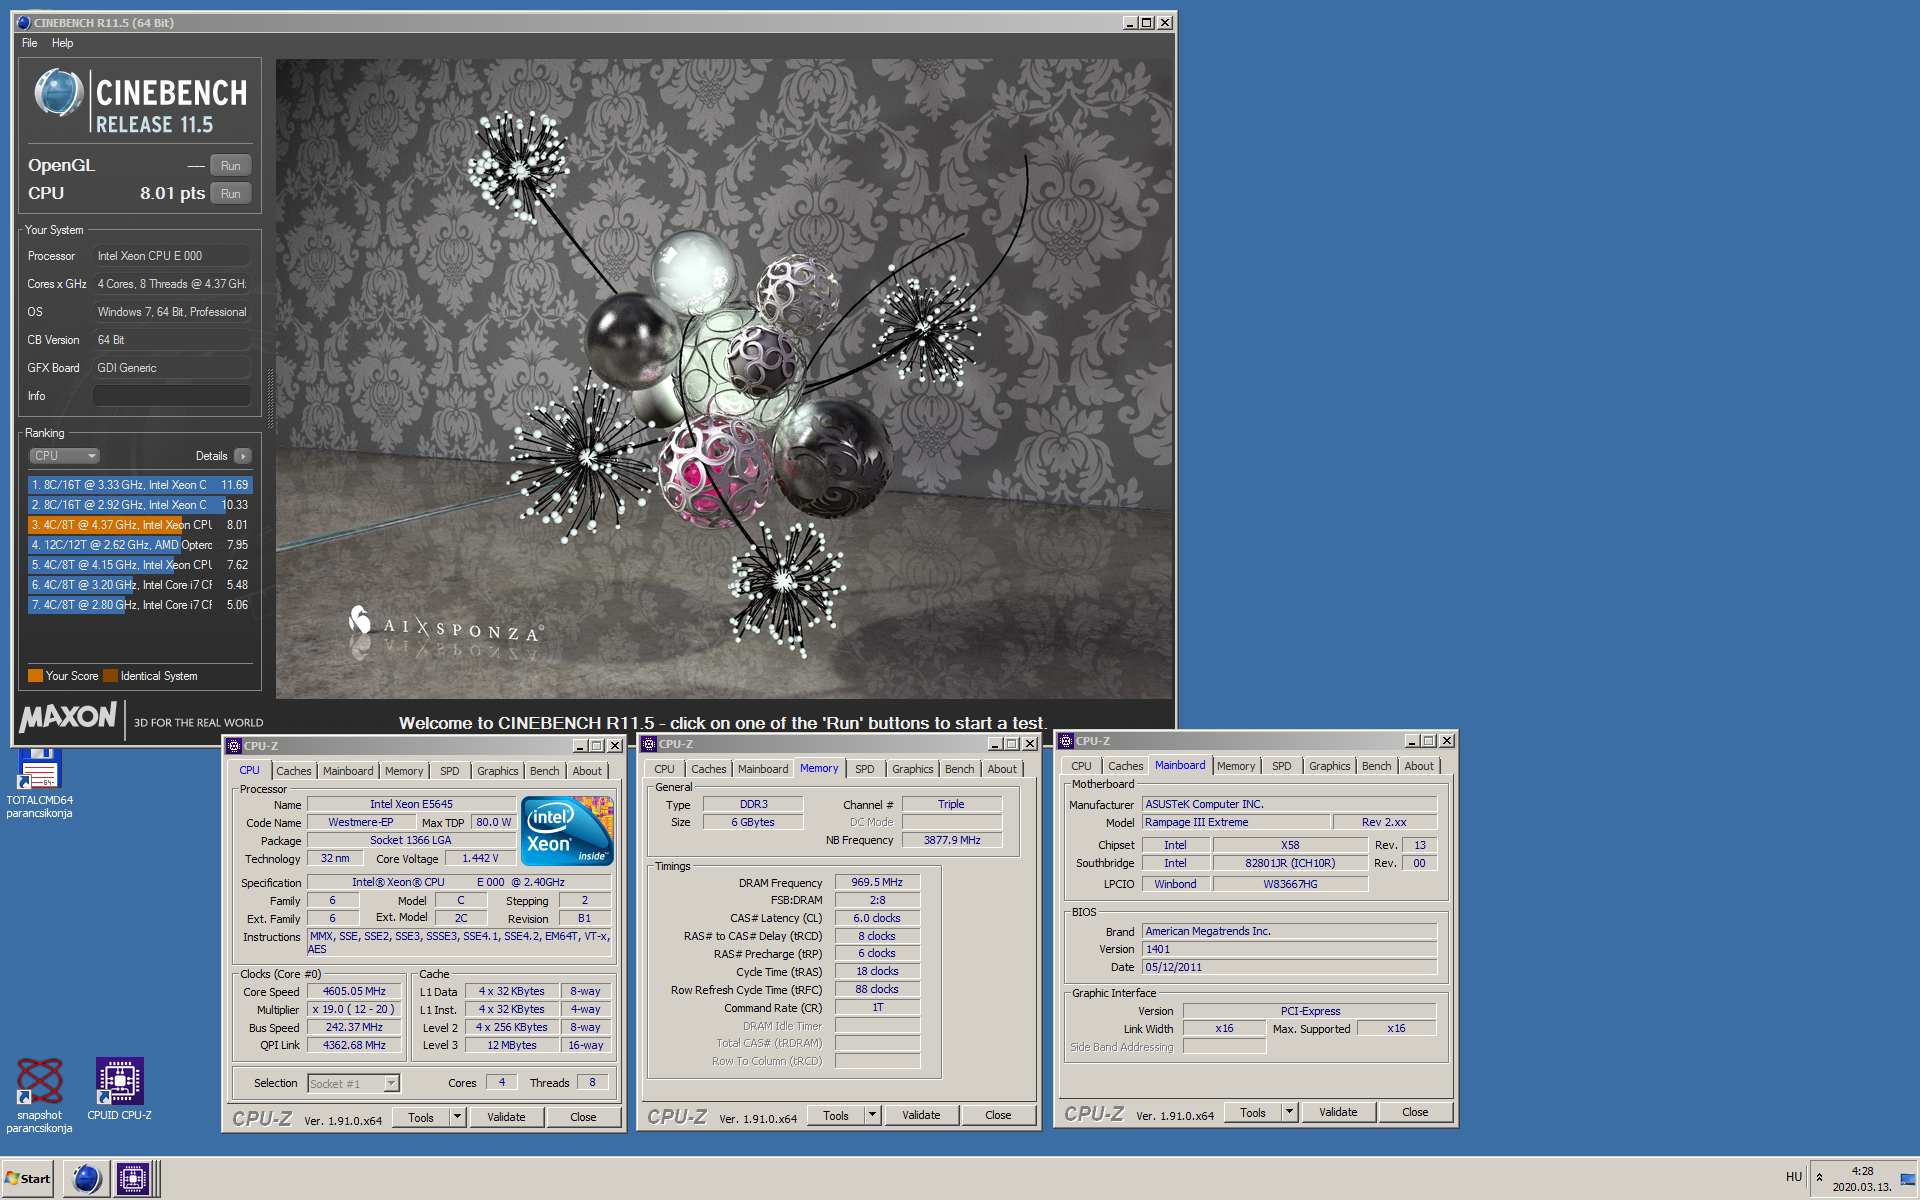The image size is (1920, 1200).
Task: Click Close button in left CPU-Z window
Action: point(583,1118)
